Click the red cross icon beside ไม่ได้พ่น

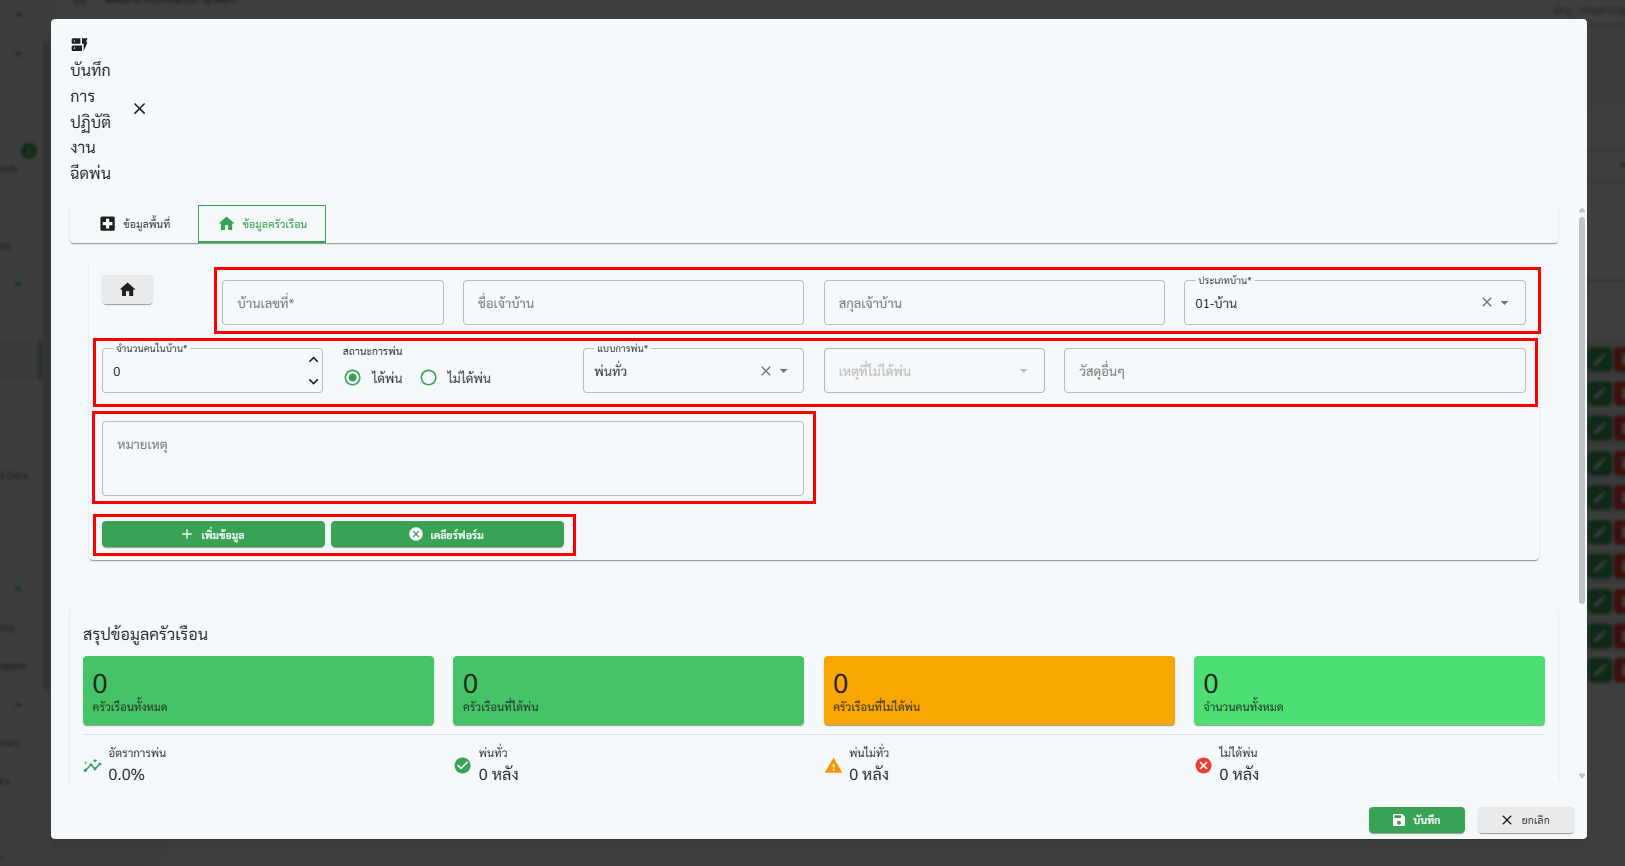[x=1203, y=766]
